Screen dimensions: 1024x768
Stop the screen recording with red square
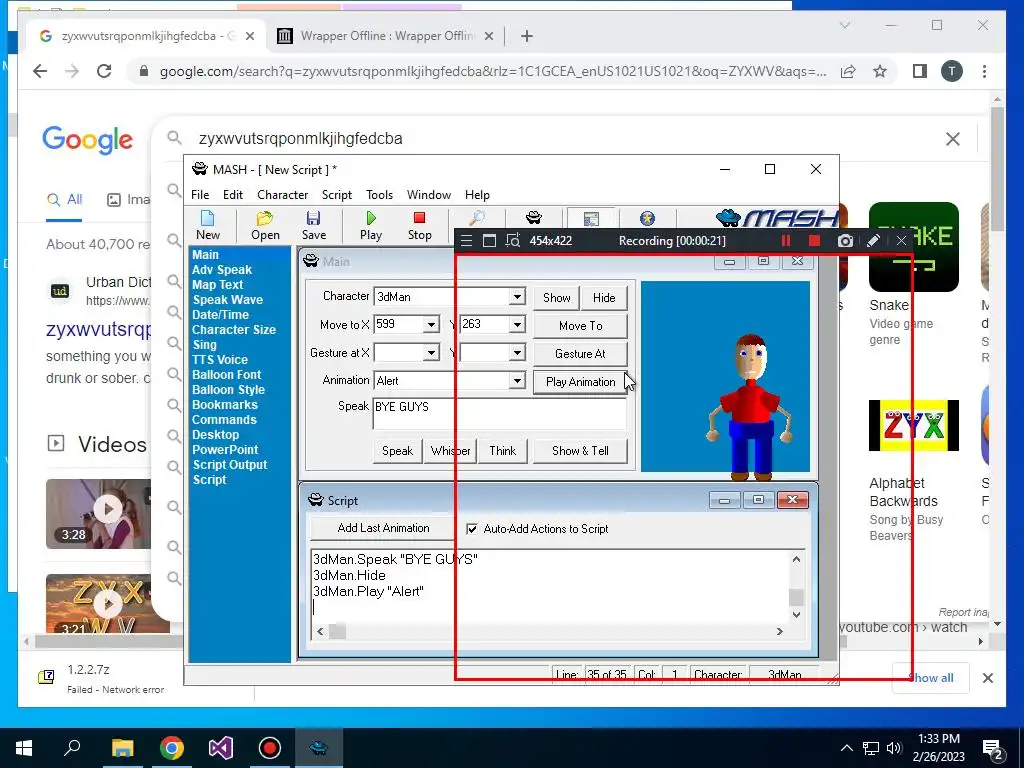(814, 241)
